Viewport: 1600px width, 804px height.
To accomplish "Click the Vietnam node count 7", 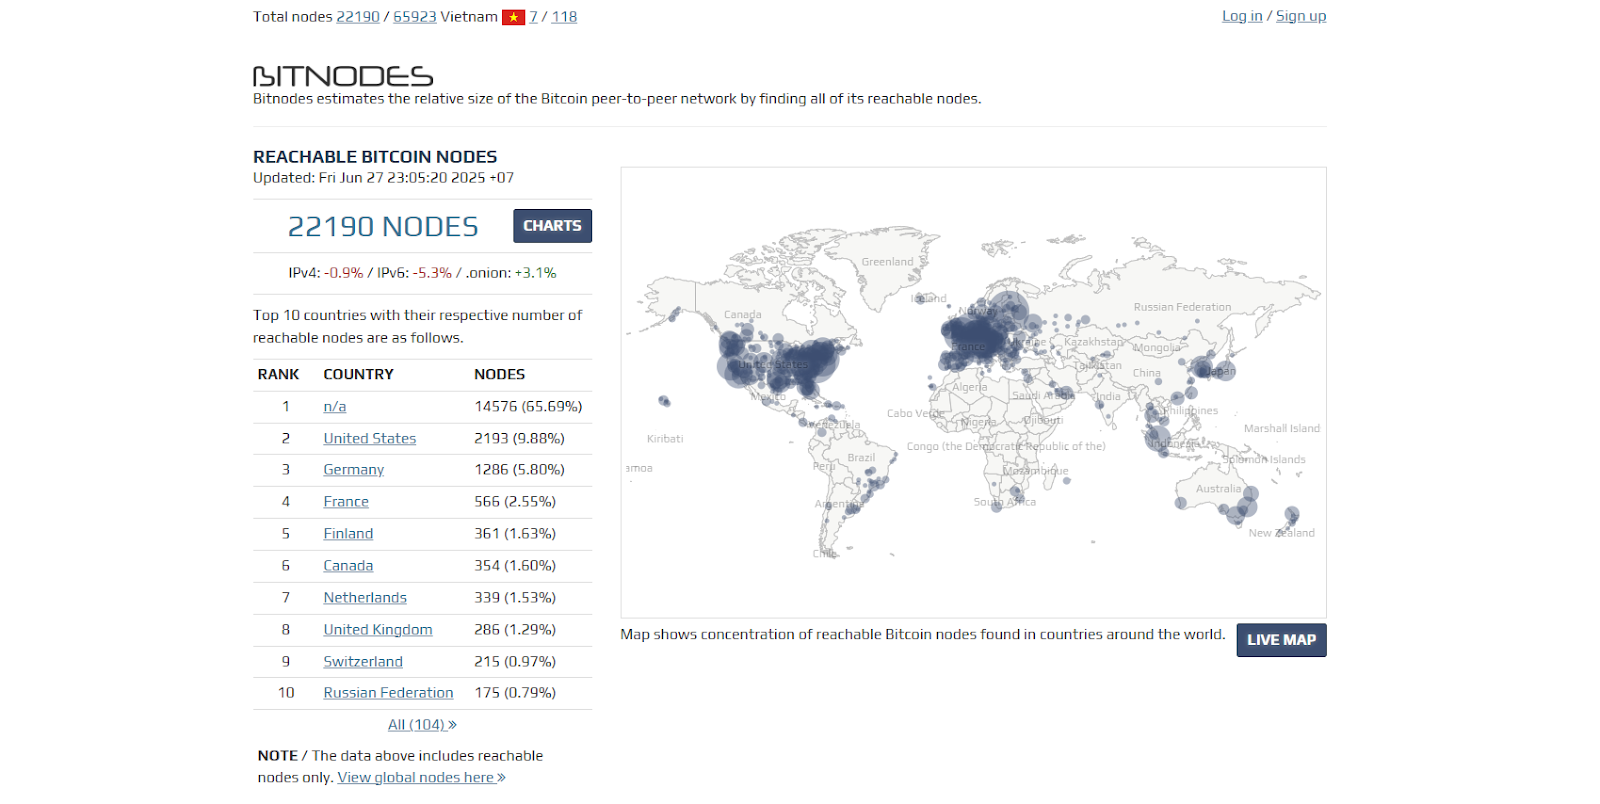I will [534, 17].
